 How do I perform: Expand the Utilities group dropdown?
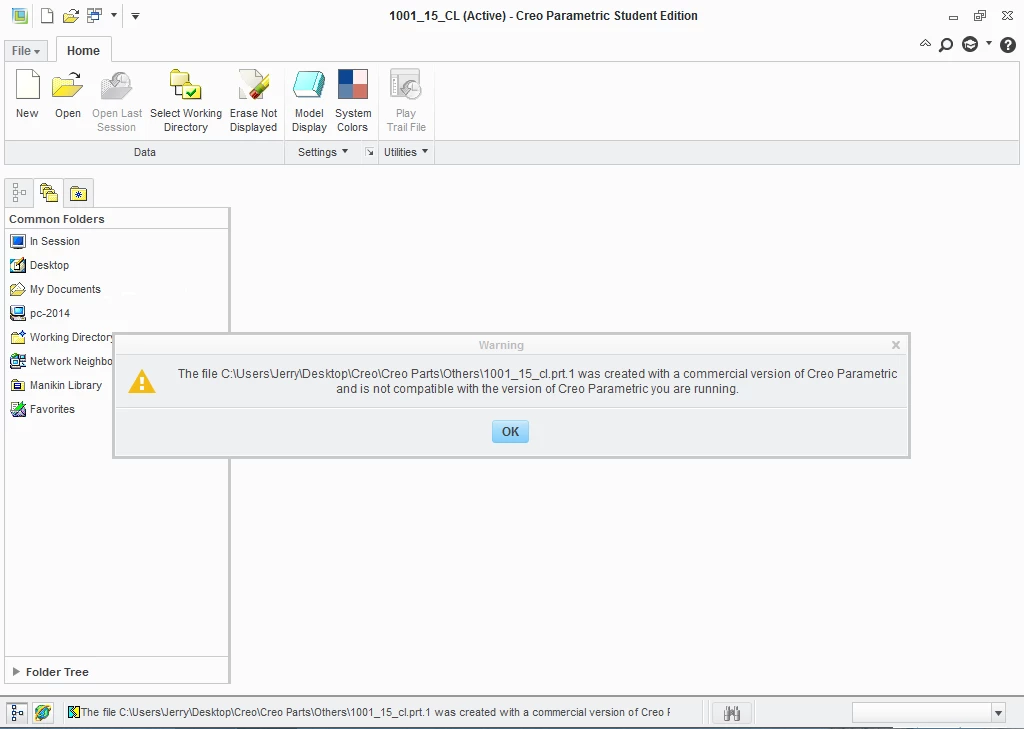pos(406,152)
